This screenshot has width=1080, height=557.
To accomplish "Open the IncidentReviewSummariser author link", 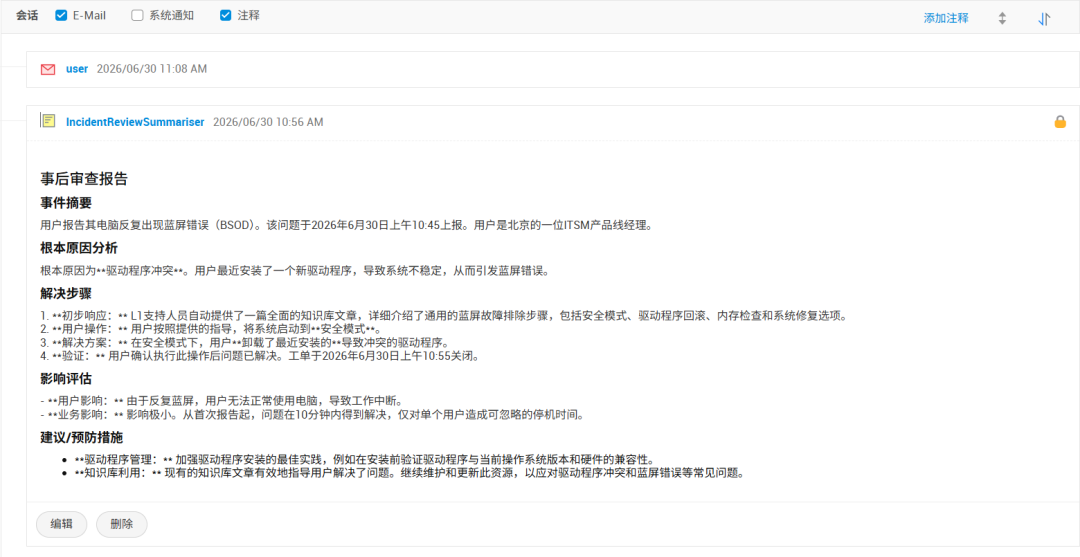I will (135, 122).
